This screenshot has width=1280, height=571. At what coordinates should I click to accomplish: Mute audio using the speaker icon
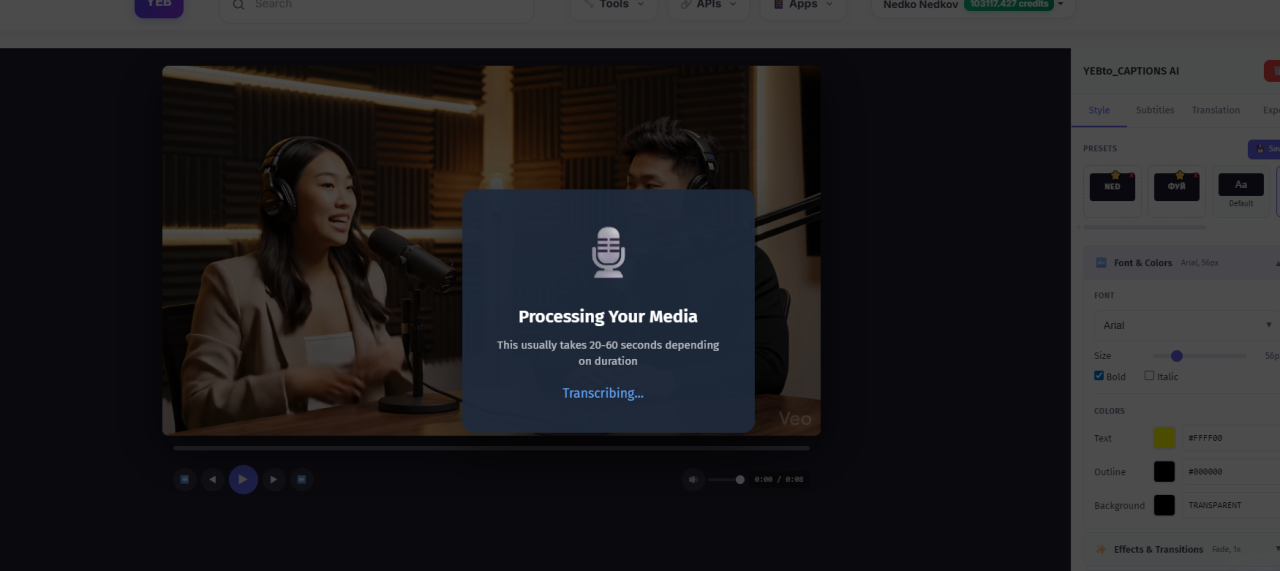pyautogui.click(x=693, y=480)
